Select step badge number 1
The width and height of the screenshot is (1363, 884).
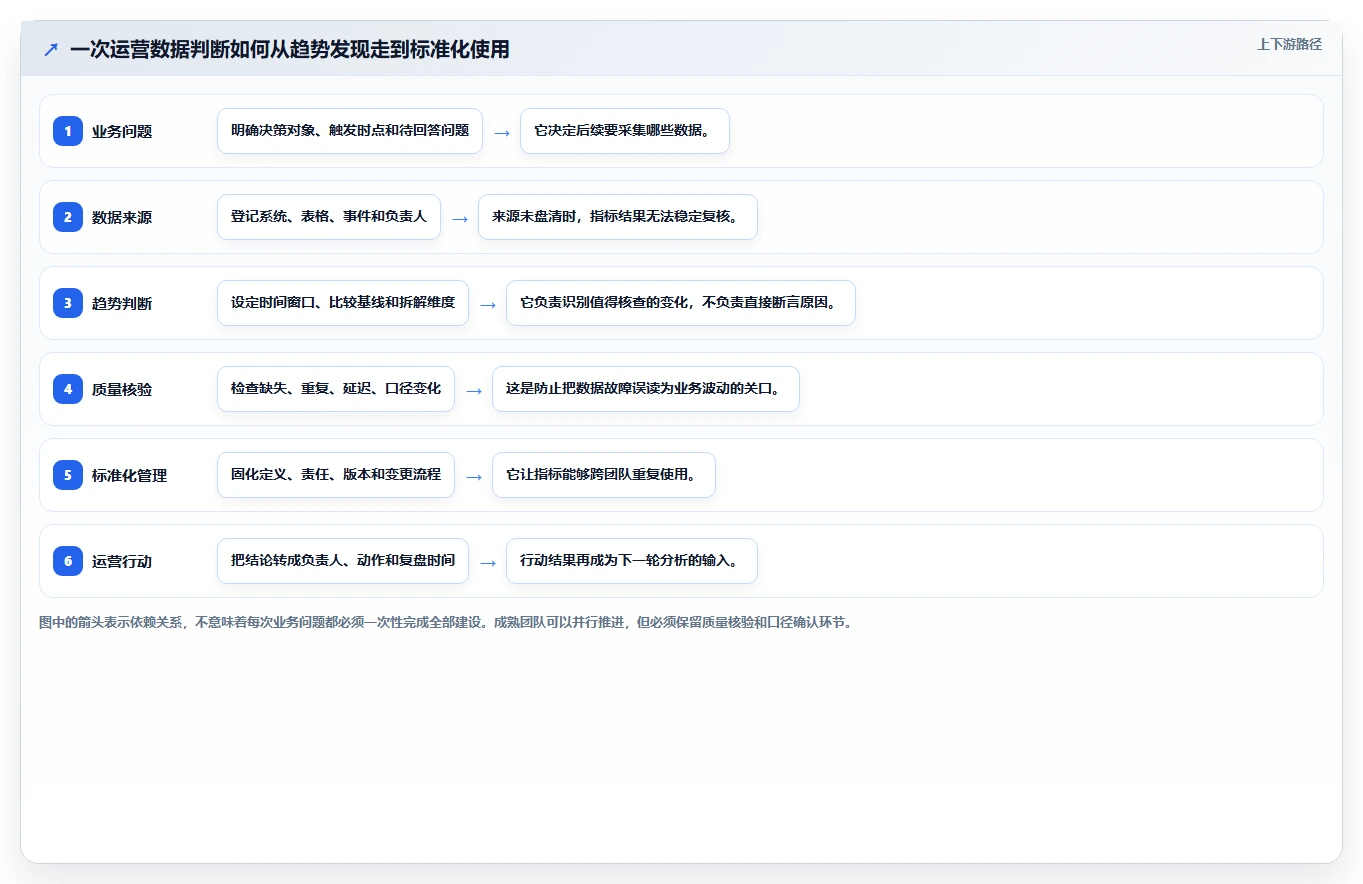click(x=68, y=131)
